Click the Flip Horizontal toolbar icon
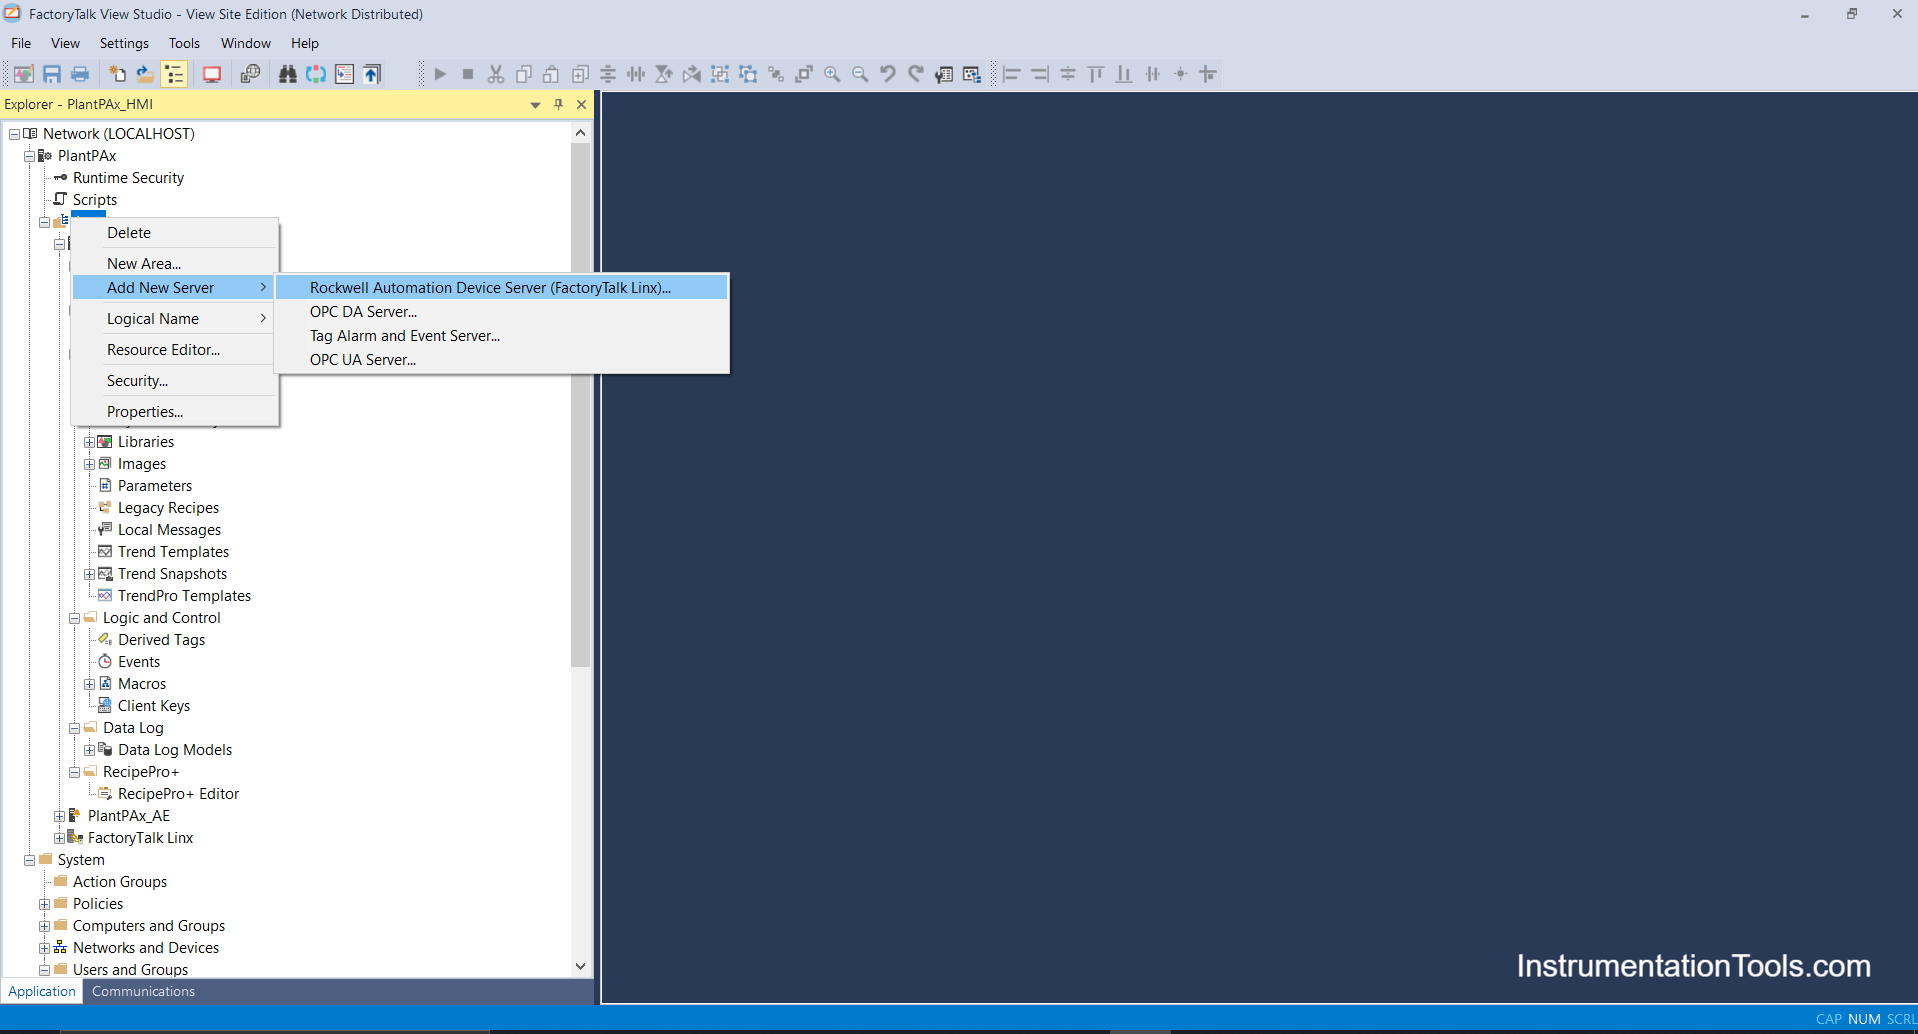Viewport: 1918px width, 1034px height. [692, 74]
